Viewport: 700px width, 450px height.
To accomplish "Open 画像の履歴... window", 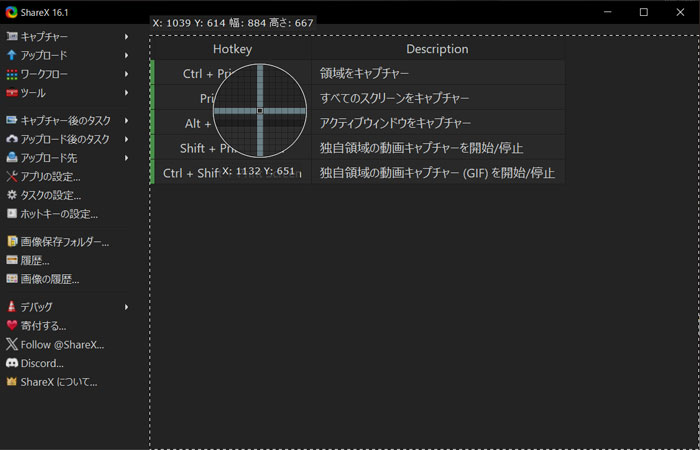I will pyautogui.click(x=50, y=279).
